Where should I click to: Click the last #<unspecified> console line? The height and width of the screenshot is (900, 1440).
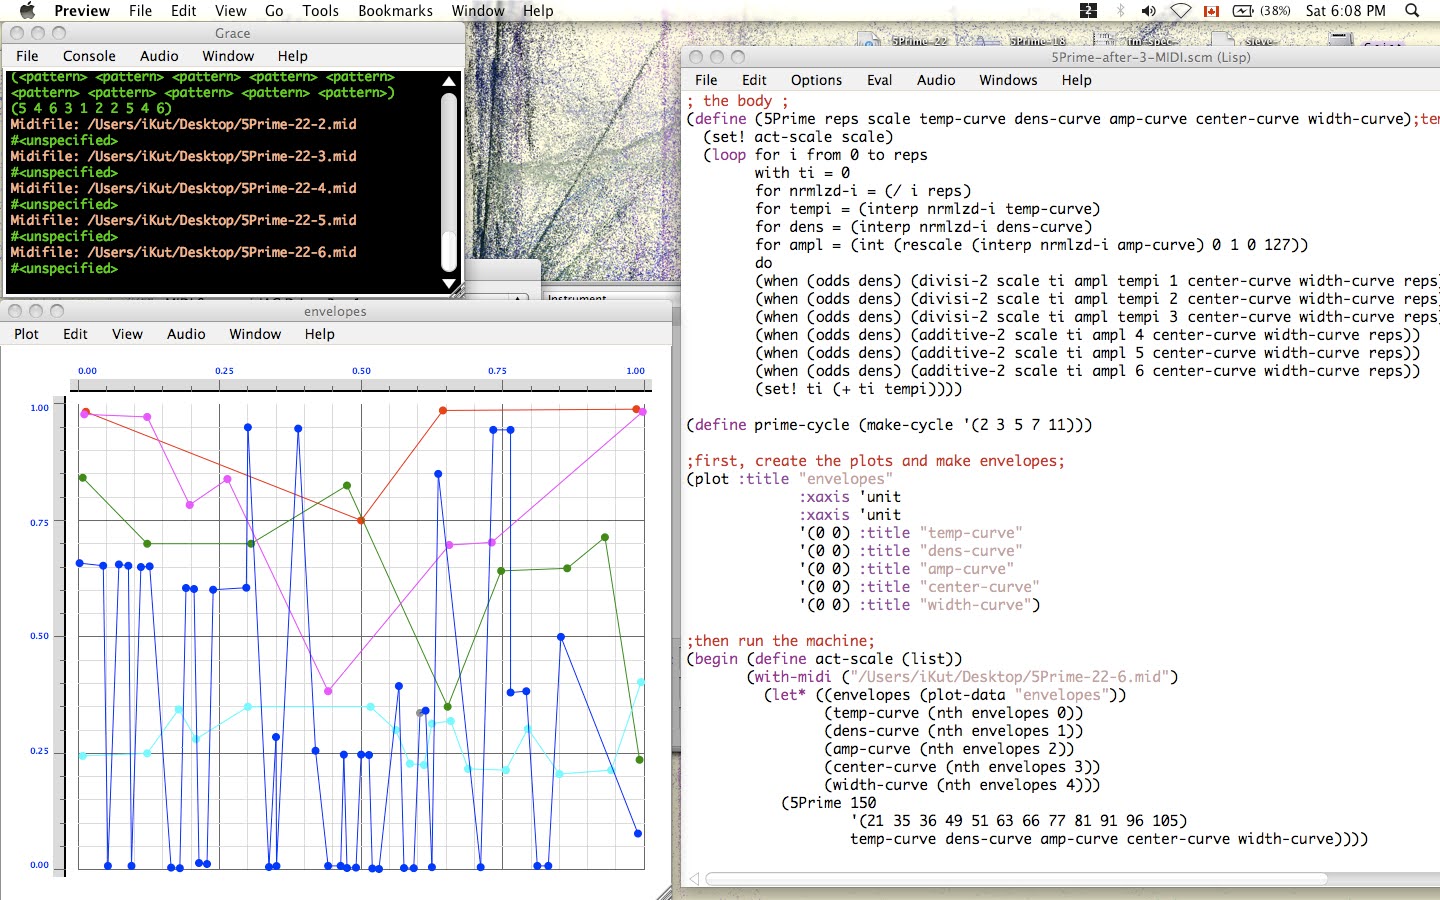64,268
